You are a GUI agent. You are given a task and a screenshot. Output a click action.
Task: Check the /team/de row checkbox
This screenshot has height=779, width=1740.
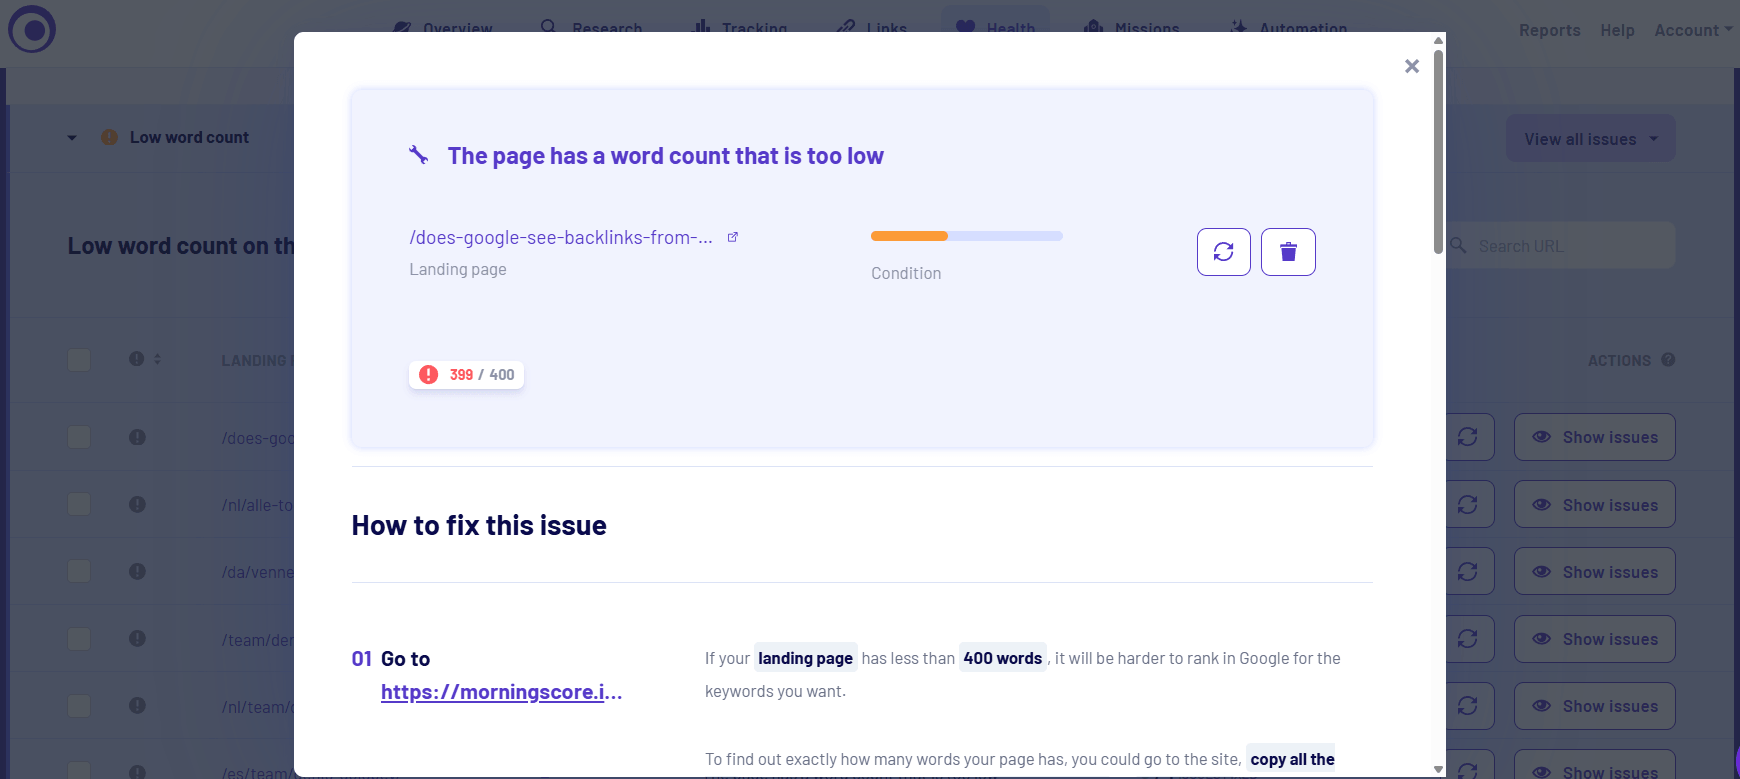click(x=79, y=639)
